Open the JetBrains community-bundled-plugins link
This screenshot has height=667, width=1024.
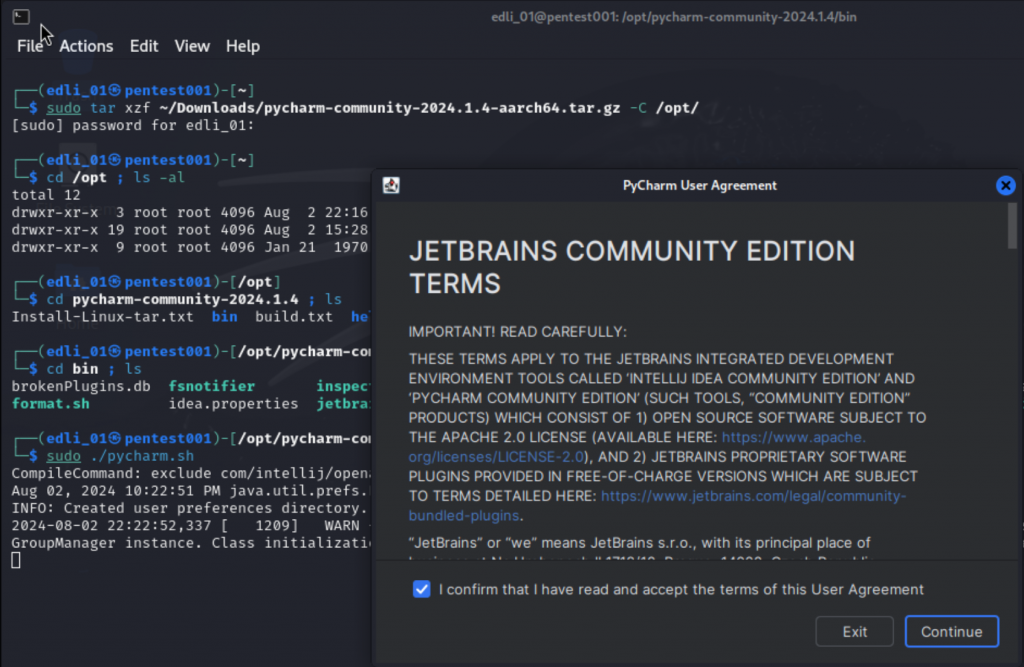[753, 496]
